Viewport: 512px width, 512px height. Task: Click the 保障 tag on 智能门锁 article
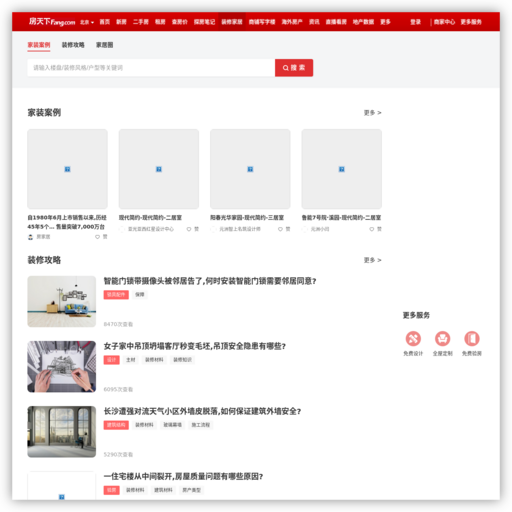point(140,295)
